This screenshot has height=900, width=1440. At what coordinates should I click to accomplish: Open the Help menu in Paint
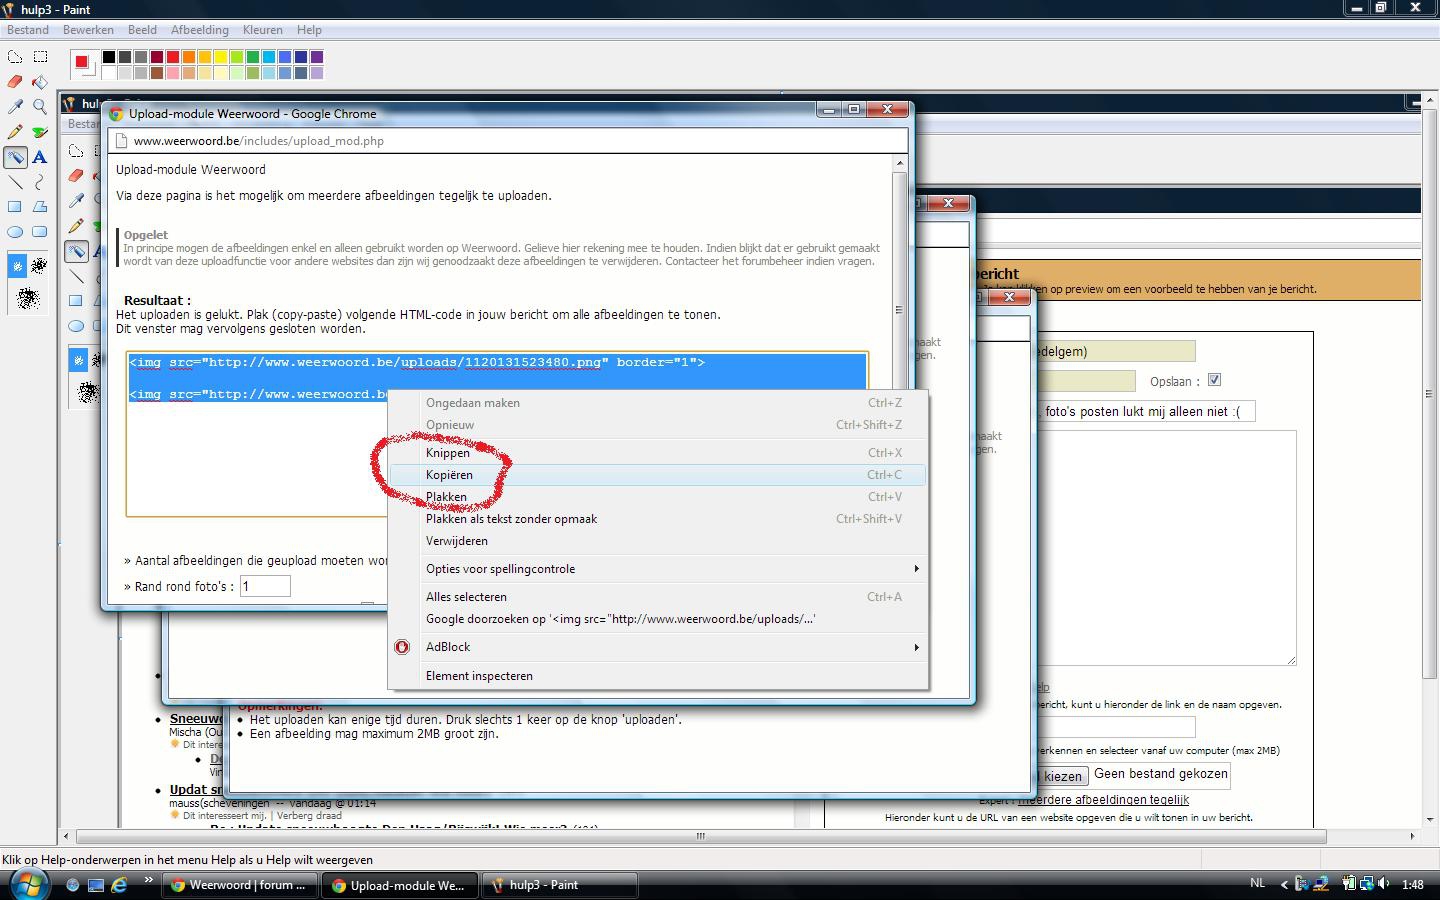(x=309, y=30)
